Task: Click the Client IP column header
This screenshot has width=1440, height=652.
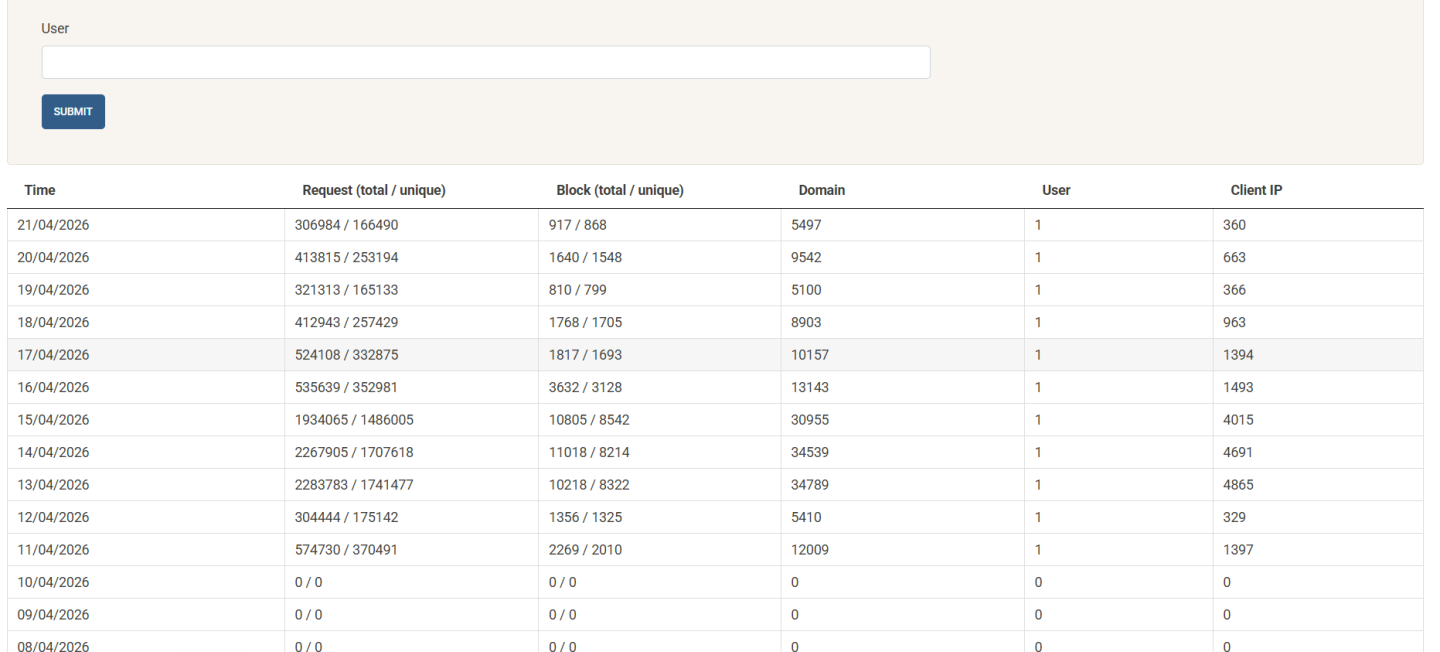Action: pos(1256,190)
